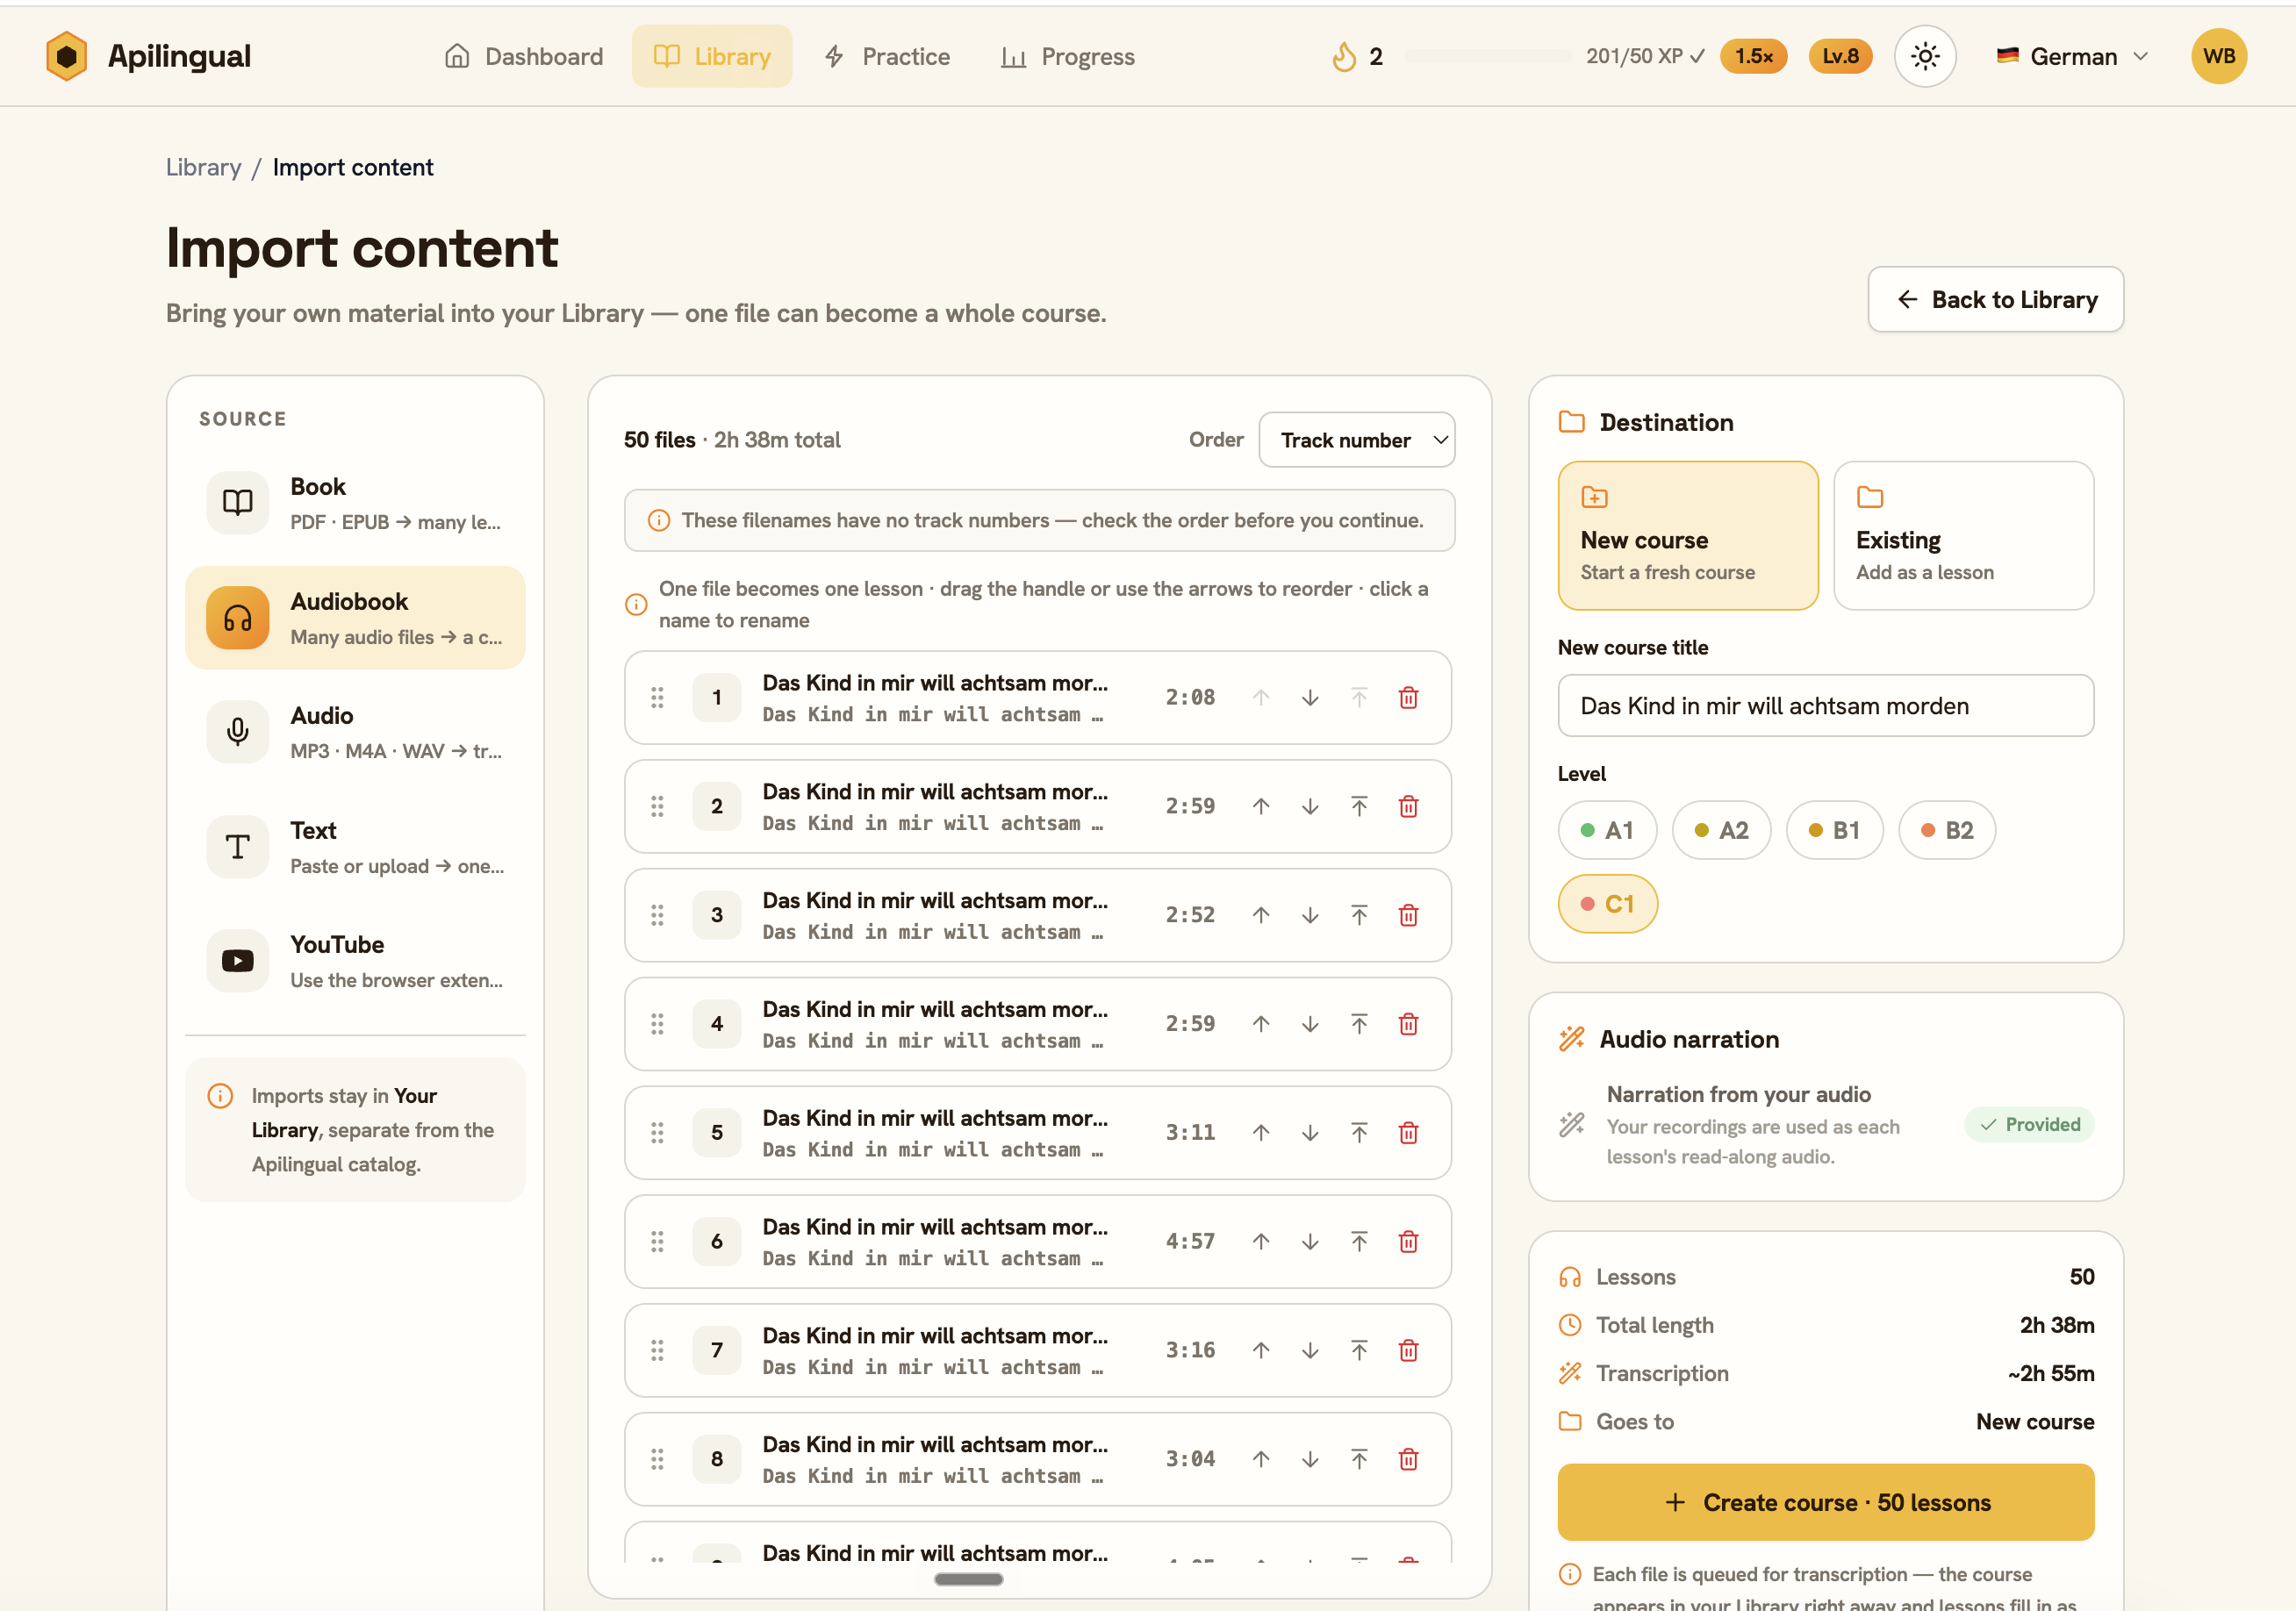
Task: Move file 5 to top
Action: pyautogui.click(x=1359, y=1132)
